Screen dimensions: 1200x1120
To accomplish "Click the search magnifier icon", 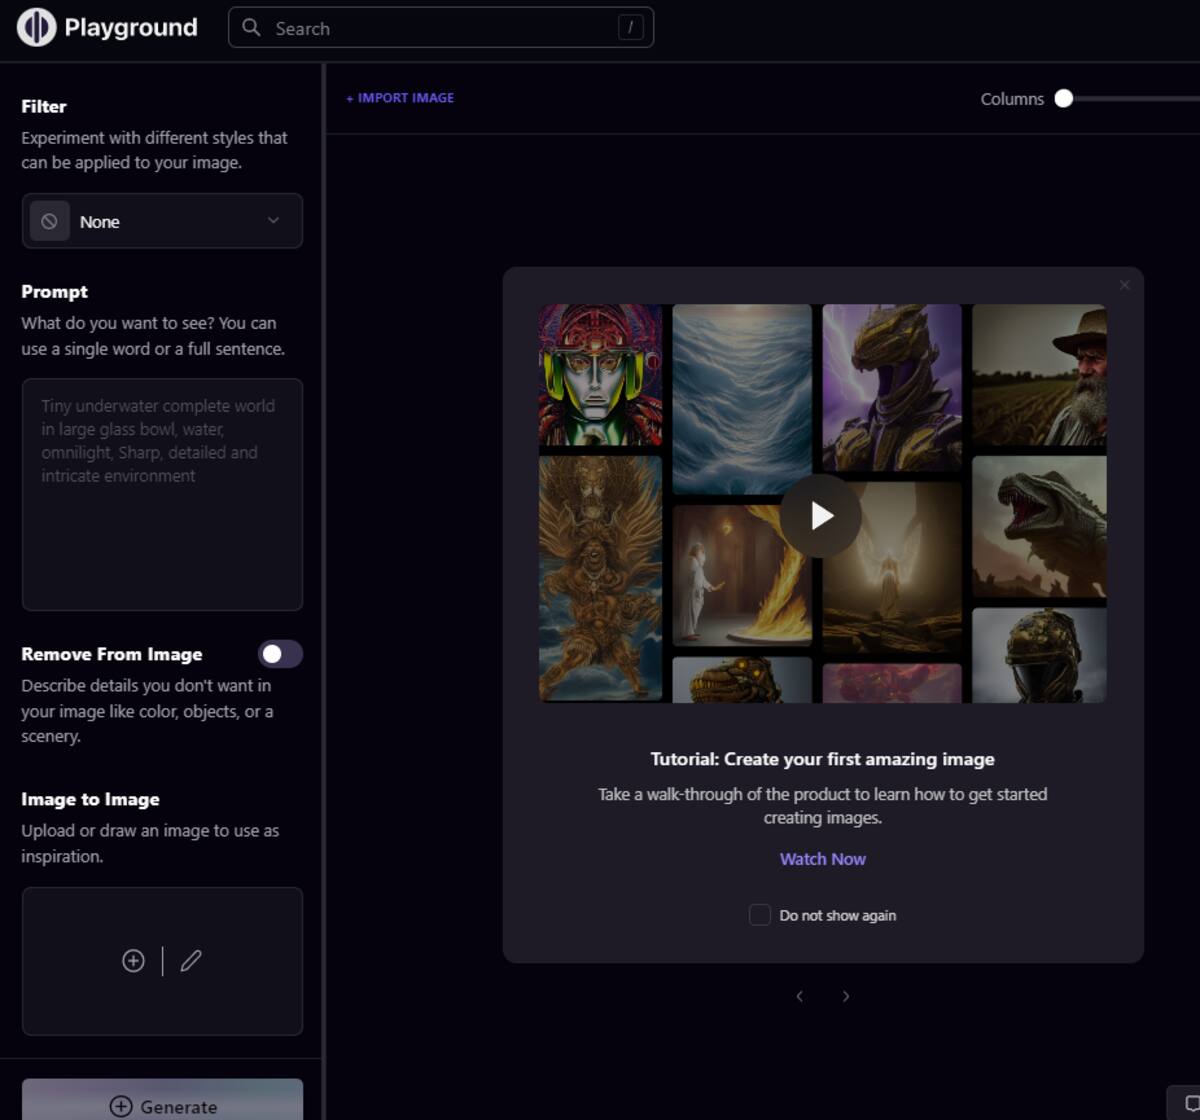I will pos(251,27).
